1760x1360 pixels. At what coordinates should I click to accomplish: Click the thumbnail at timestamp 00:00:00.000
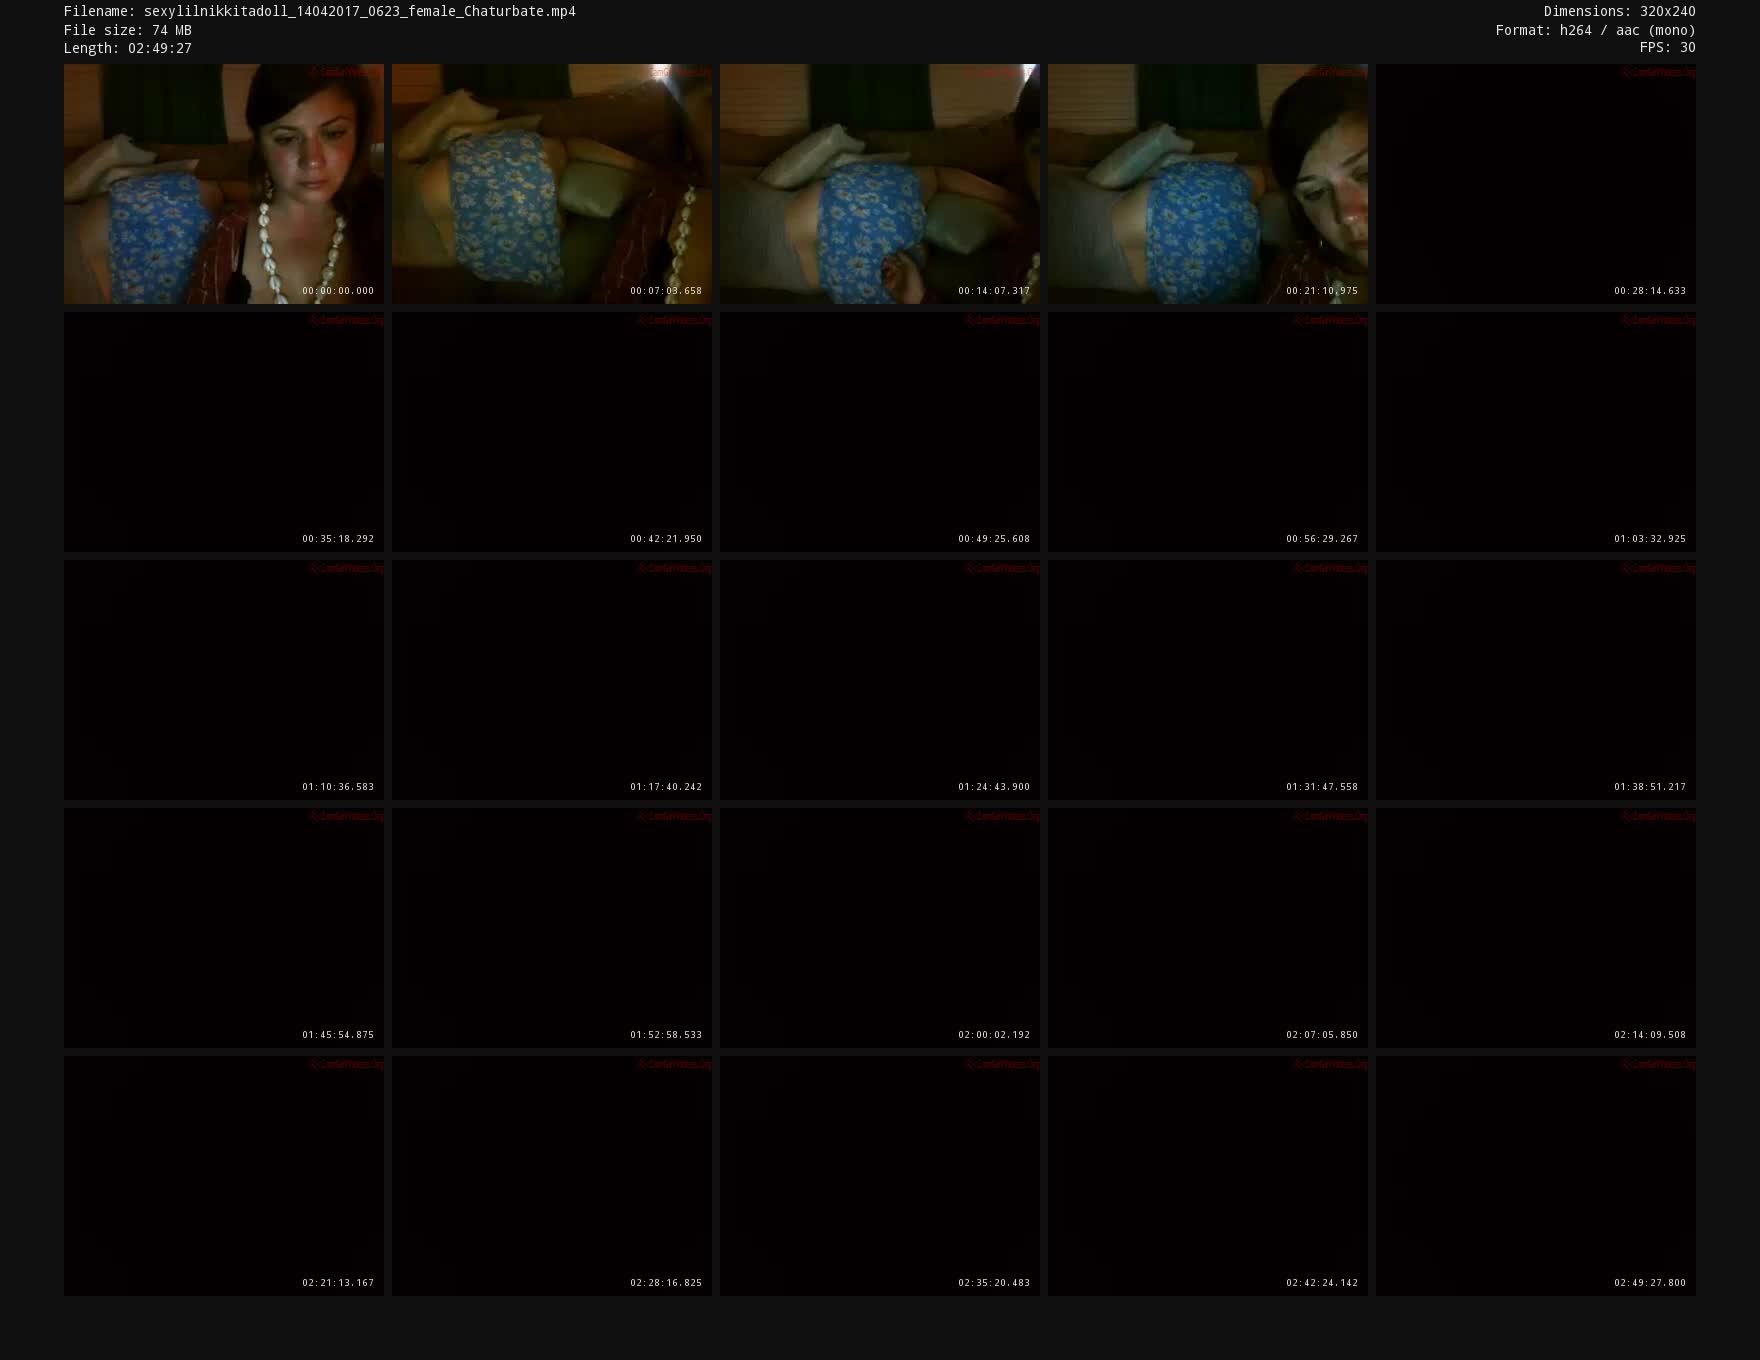pyautogui.click(x=223, y=184)
